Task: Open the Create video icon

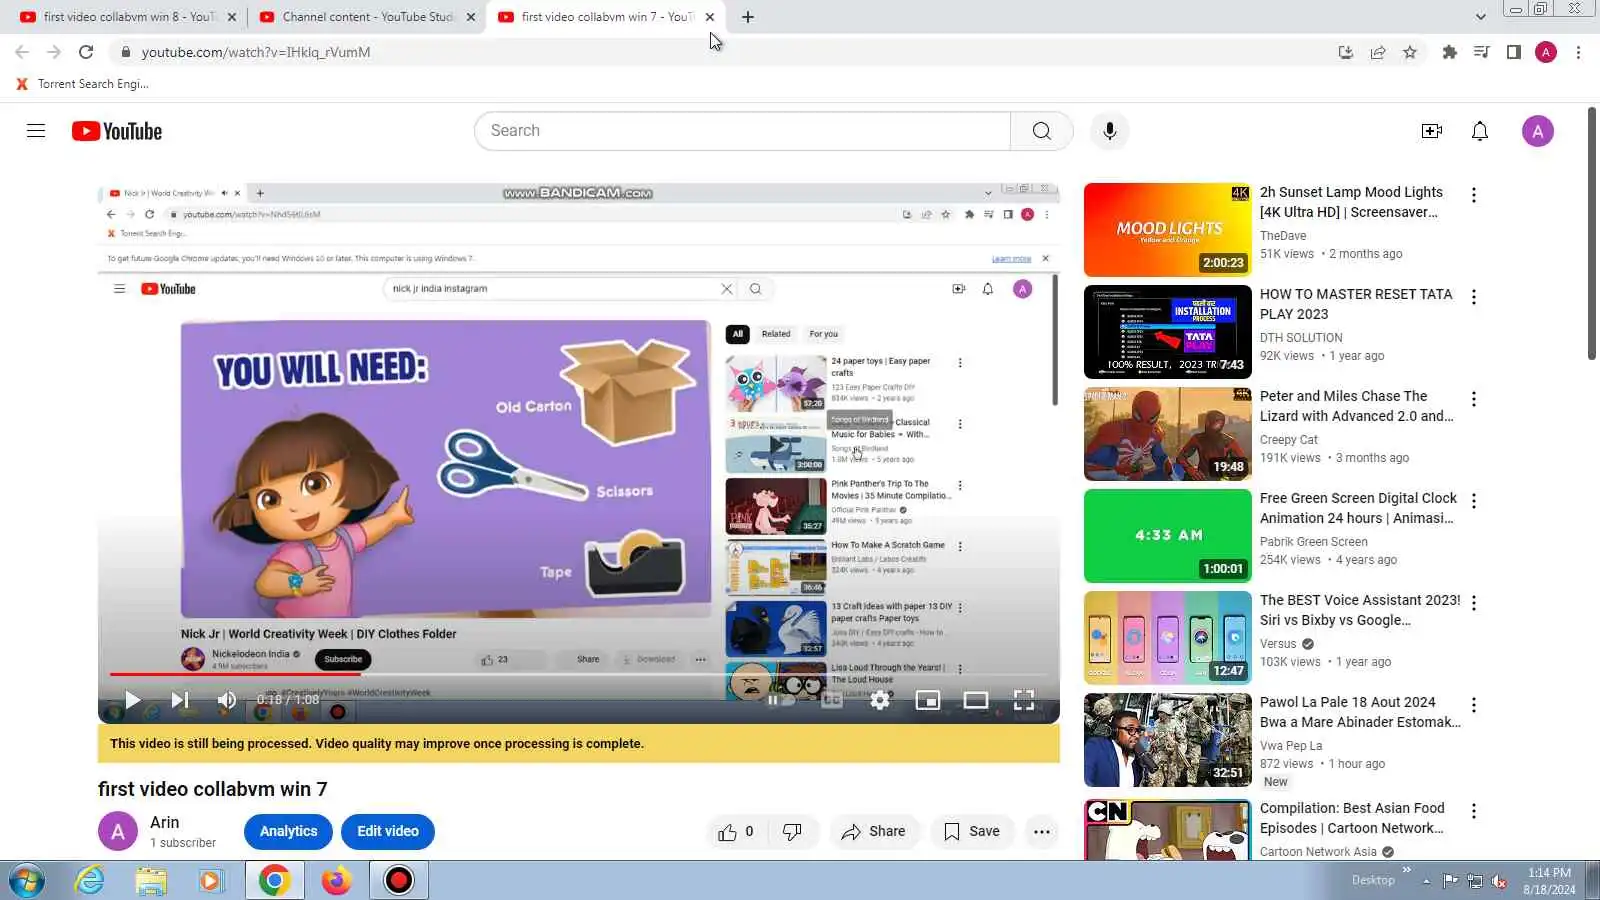Action: (x=1432, y=131)
